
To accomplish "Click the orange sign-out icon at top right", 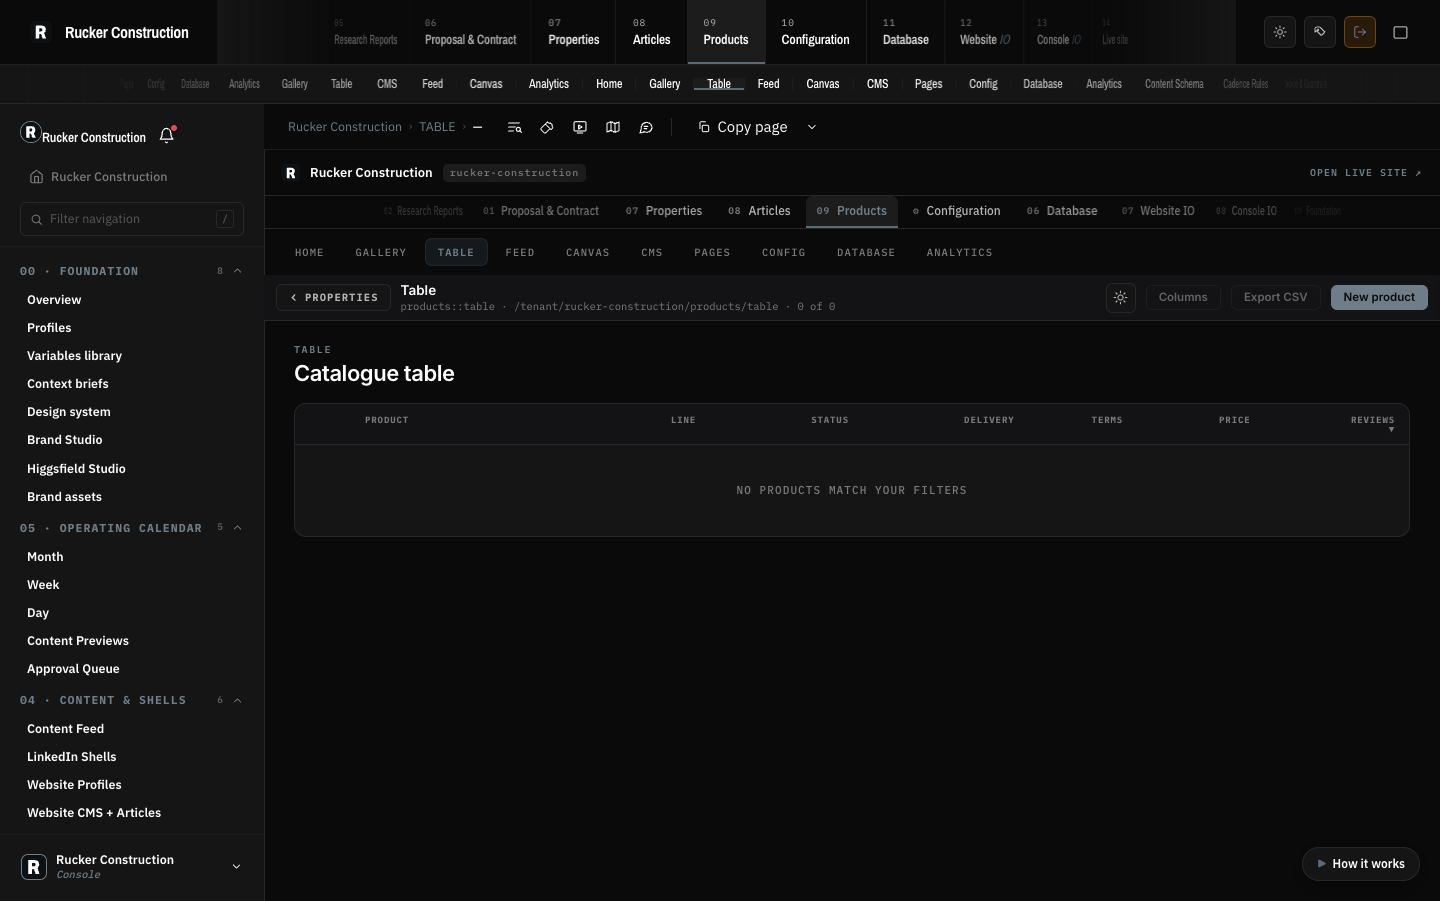I will point(1360,32).
